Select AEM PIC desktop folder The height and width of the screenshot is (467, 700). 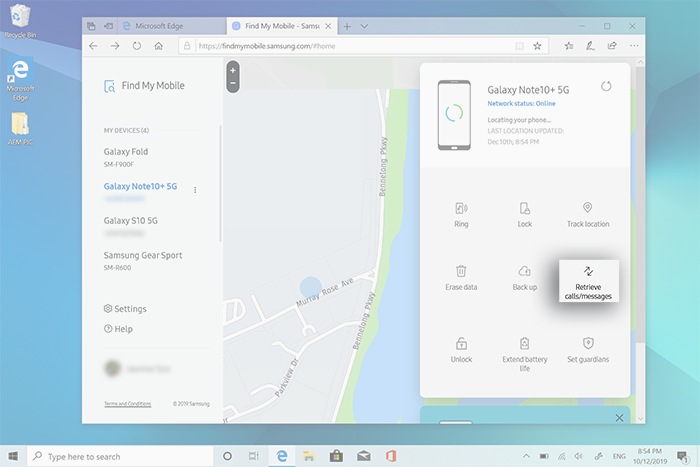[x=20, y=129]
